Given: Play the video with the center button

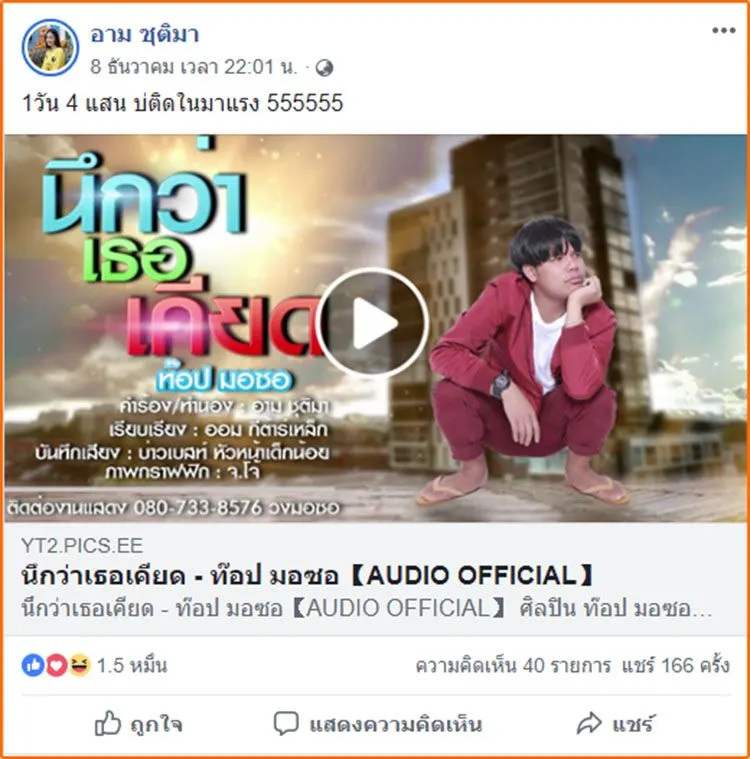Looking at the screenshot, I should click(x=372, y=323).
